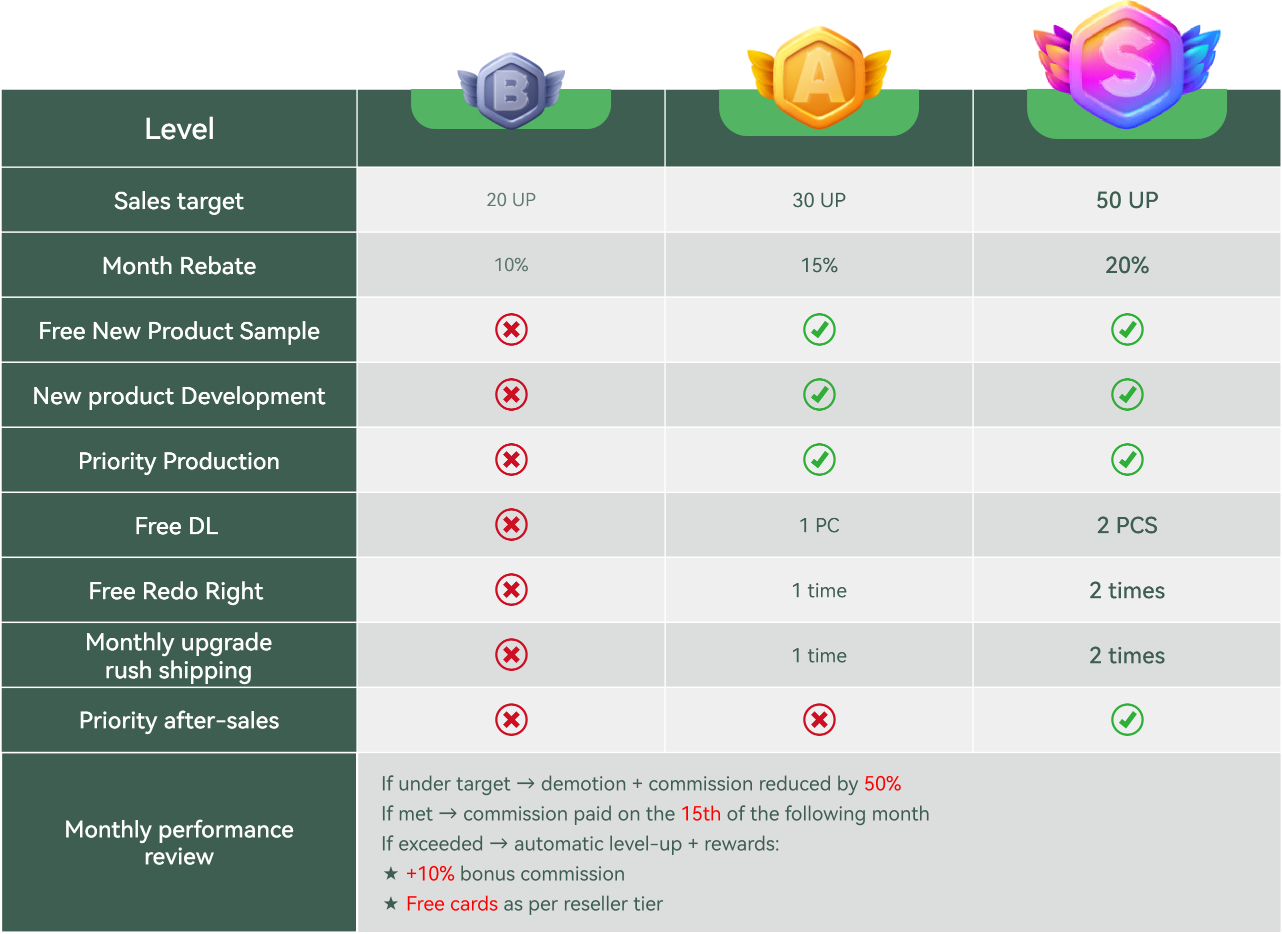
Task: Click red X for B level Free DL
Action: click(x=511, y=525)
